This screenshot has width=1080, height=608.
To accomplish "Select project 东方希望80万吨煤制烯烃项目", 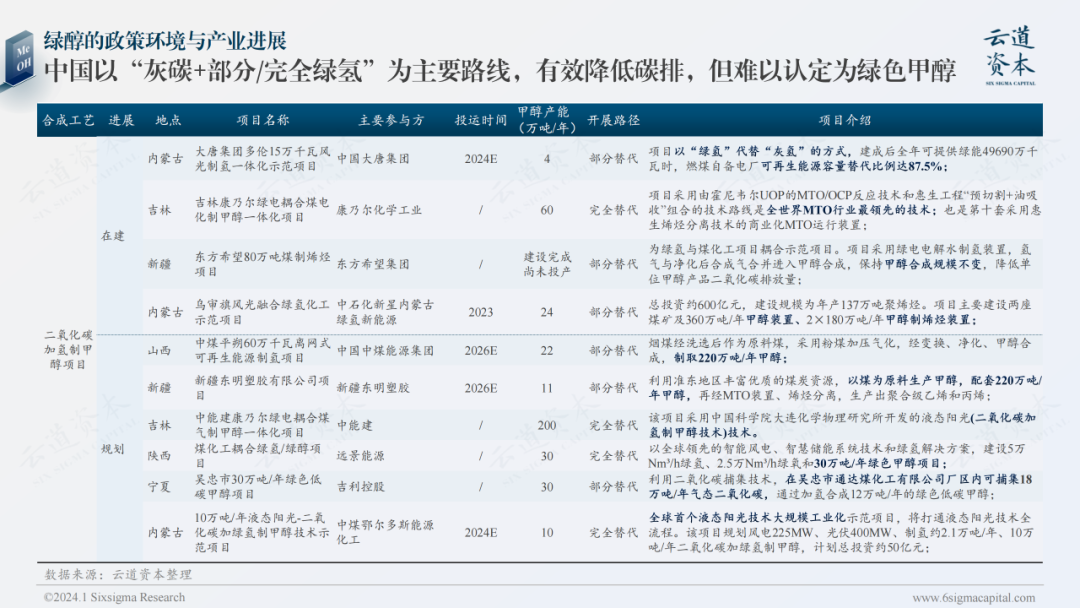I will tap(262, 264).
